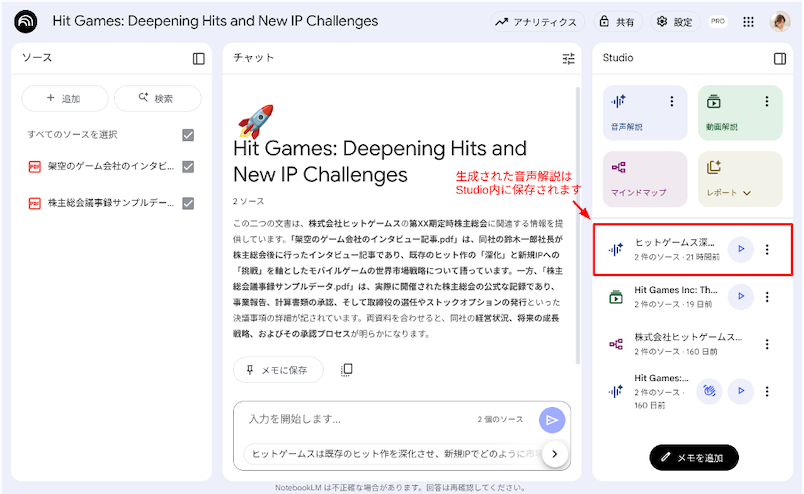This screenshot has width=804, height=494.
Task: Open 株主総会議事録サンプルデー source
Action: click(111, 203)
